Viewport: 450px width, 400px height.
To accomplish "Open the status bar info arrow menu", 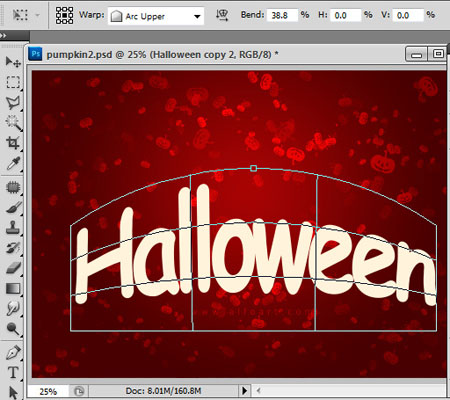I will (x=244, y=390).
